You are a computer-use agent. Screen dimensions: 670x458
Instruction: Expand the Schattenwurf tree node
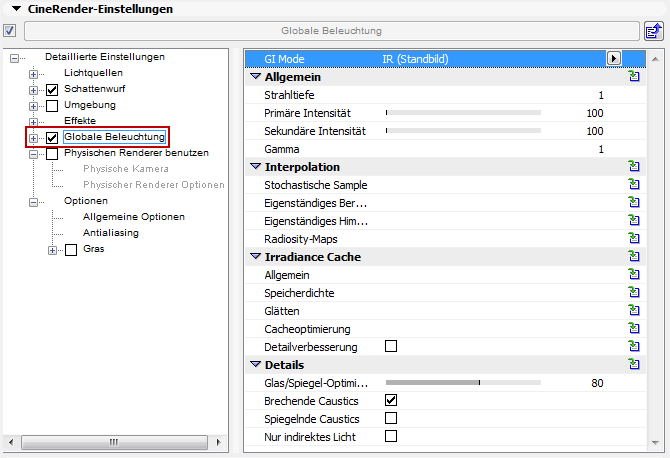pyautogui.click(x=33, y=90)
